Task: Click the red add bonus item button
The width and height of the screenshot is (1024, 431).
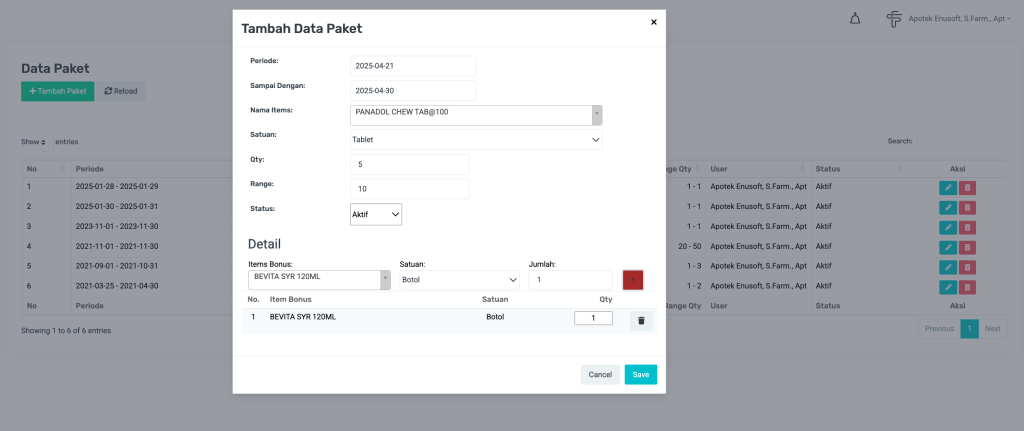Action: (x=633, y=280)
